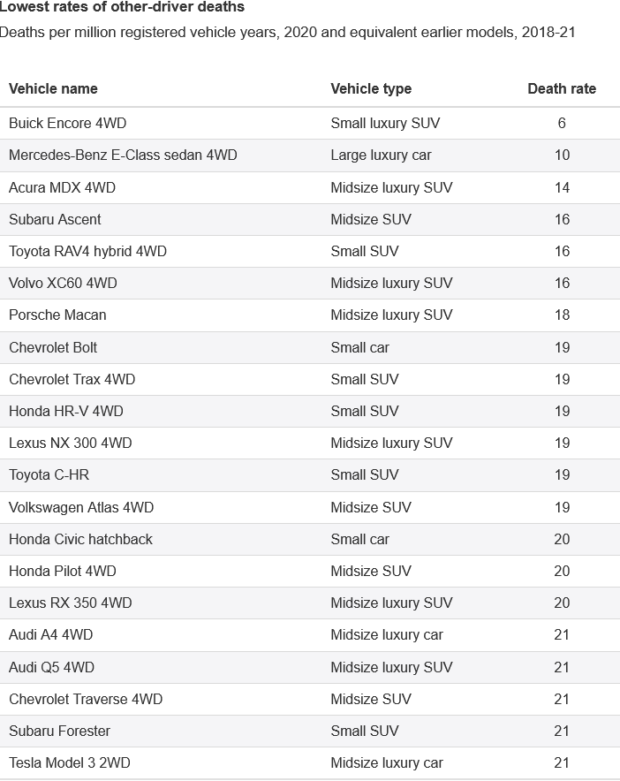Viewport: 620px width, 781px height.
Task: Click the Tesla Model 3 2WD name
Action: tap(69, 763)
